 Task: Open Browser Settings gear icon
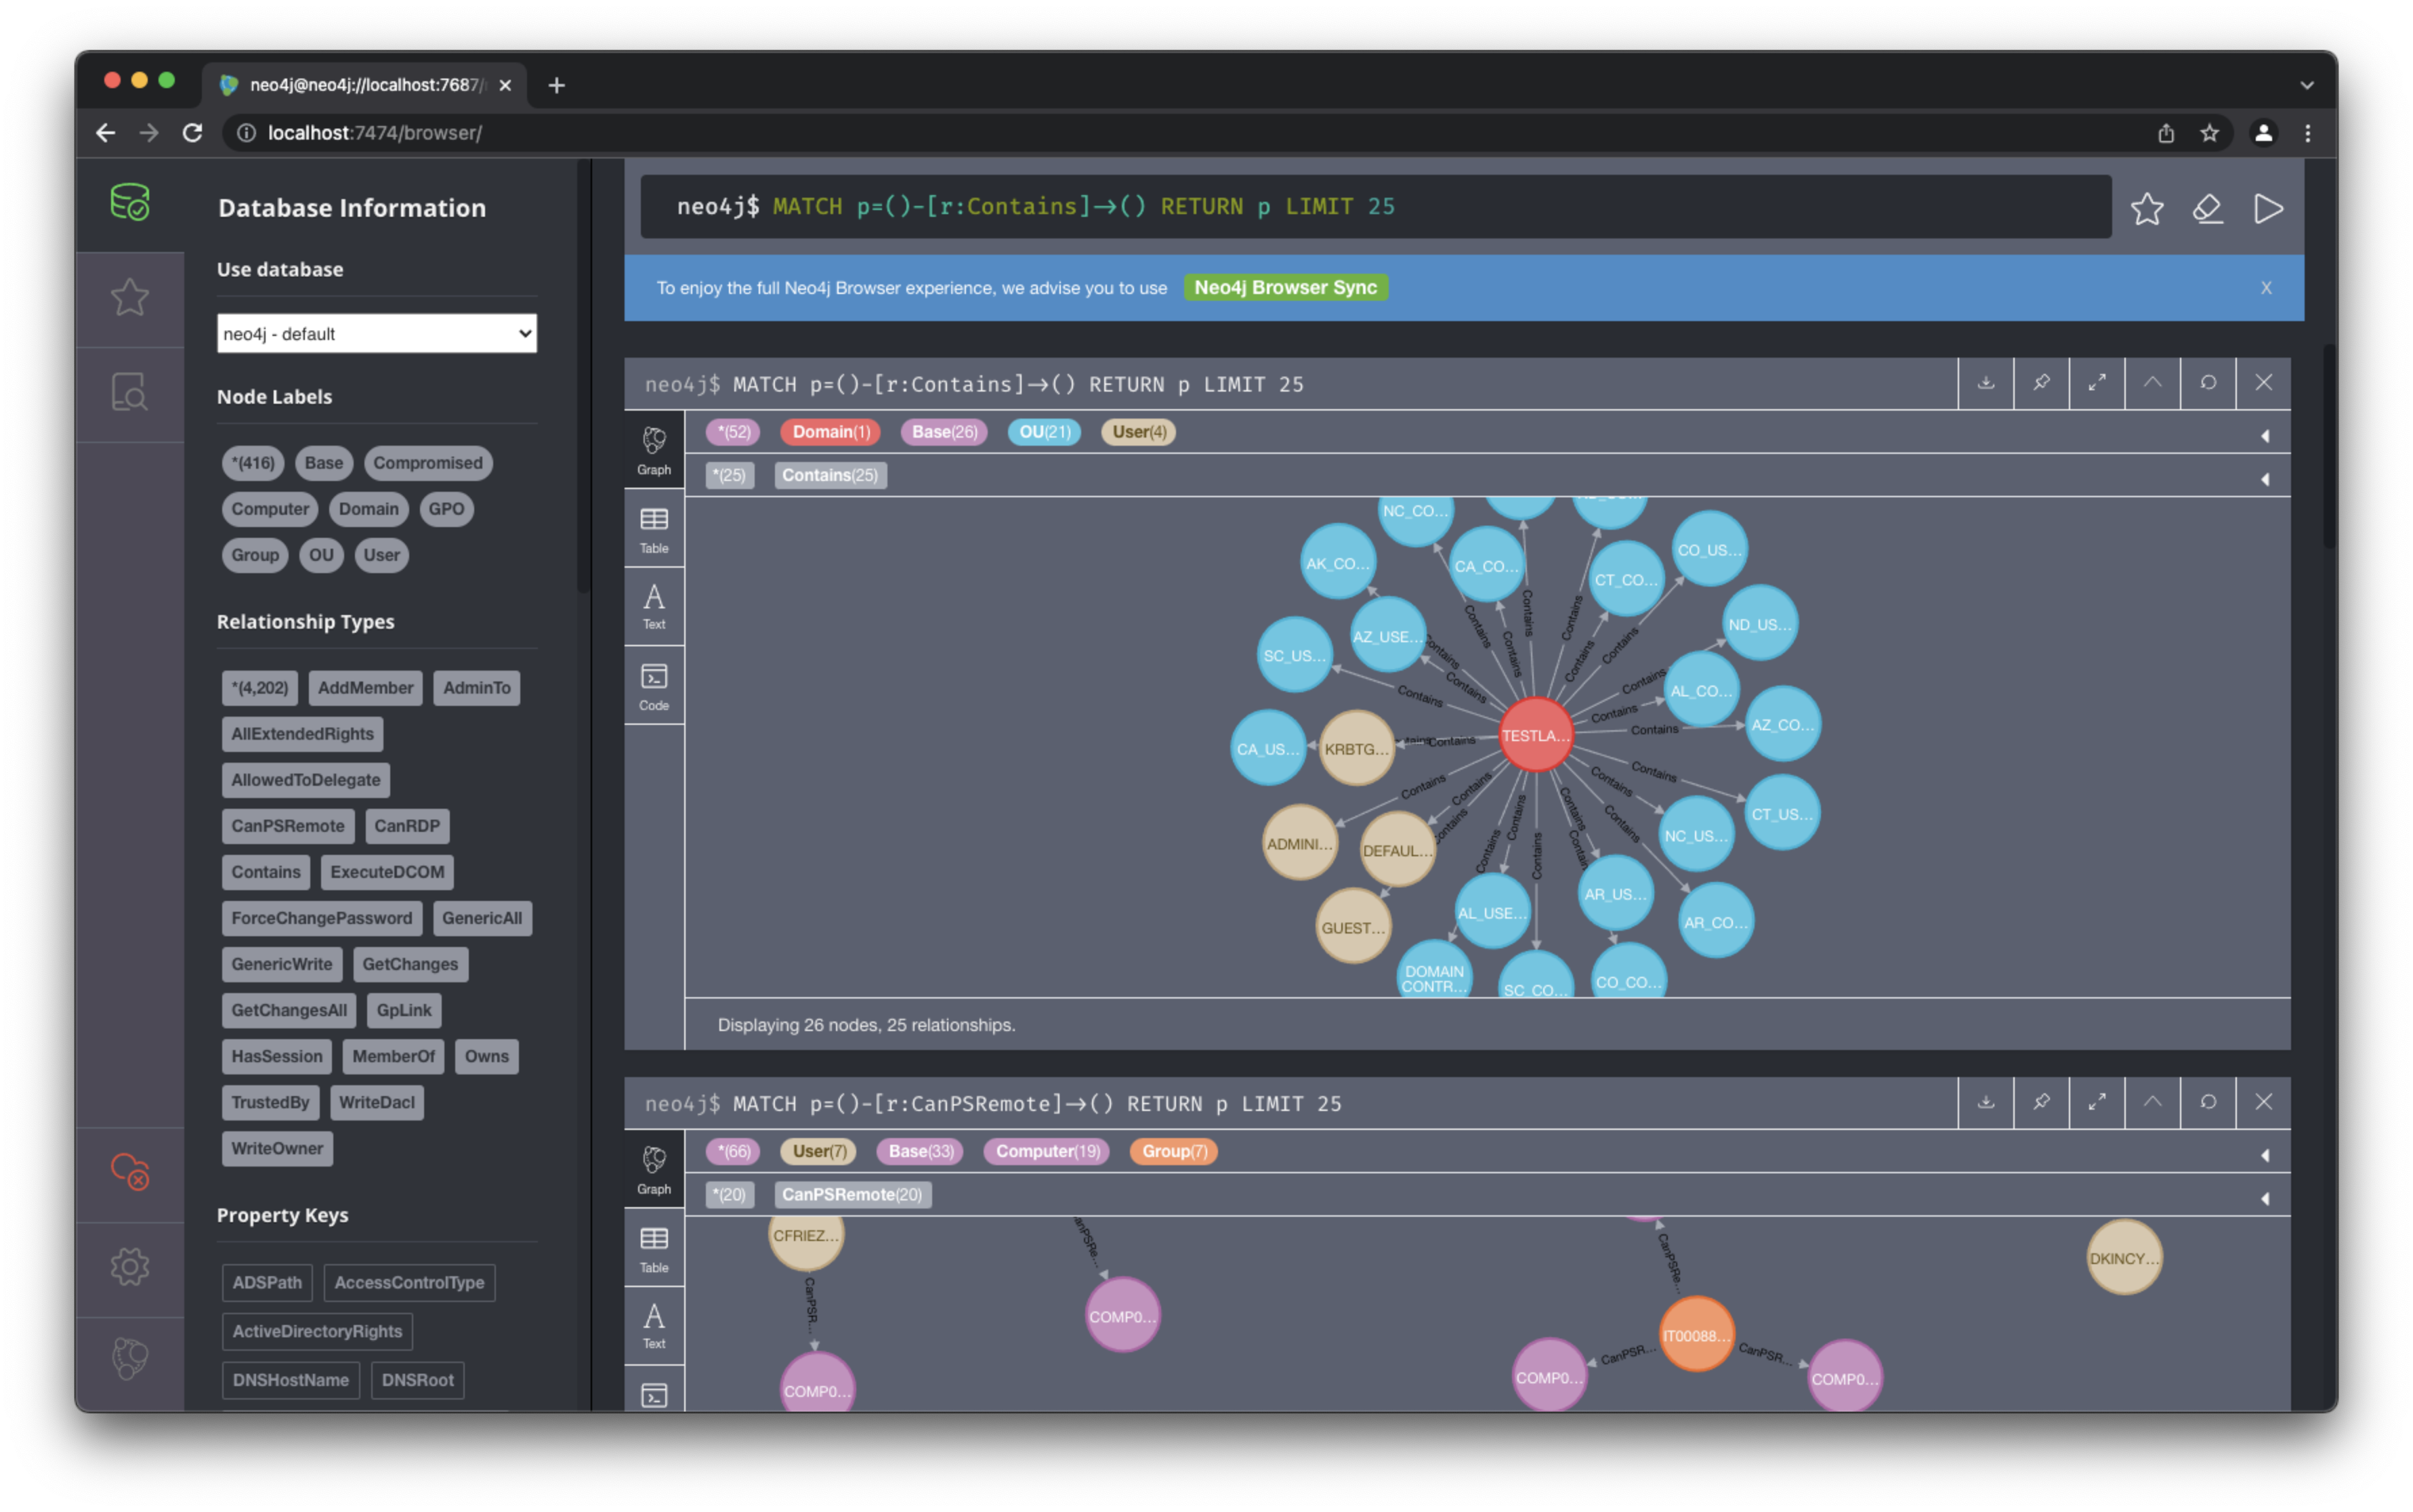(x=130, y=1267)
